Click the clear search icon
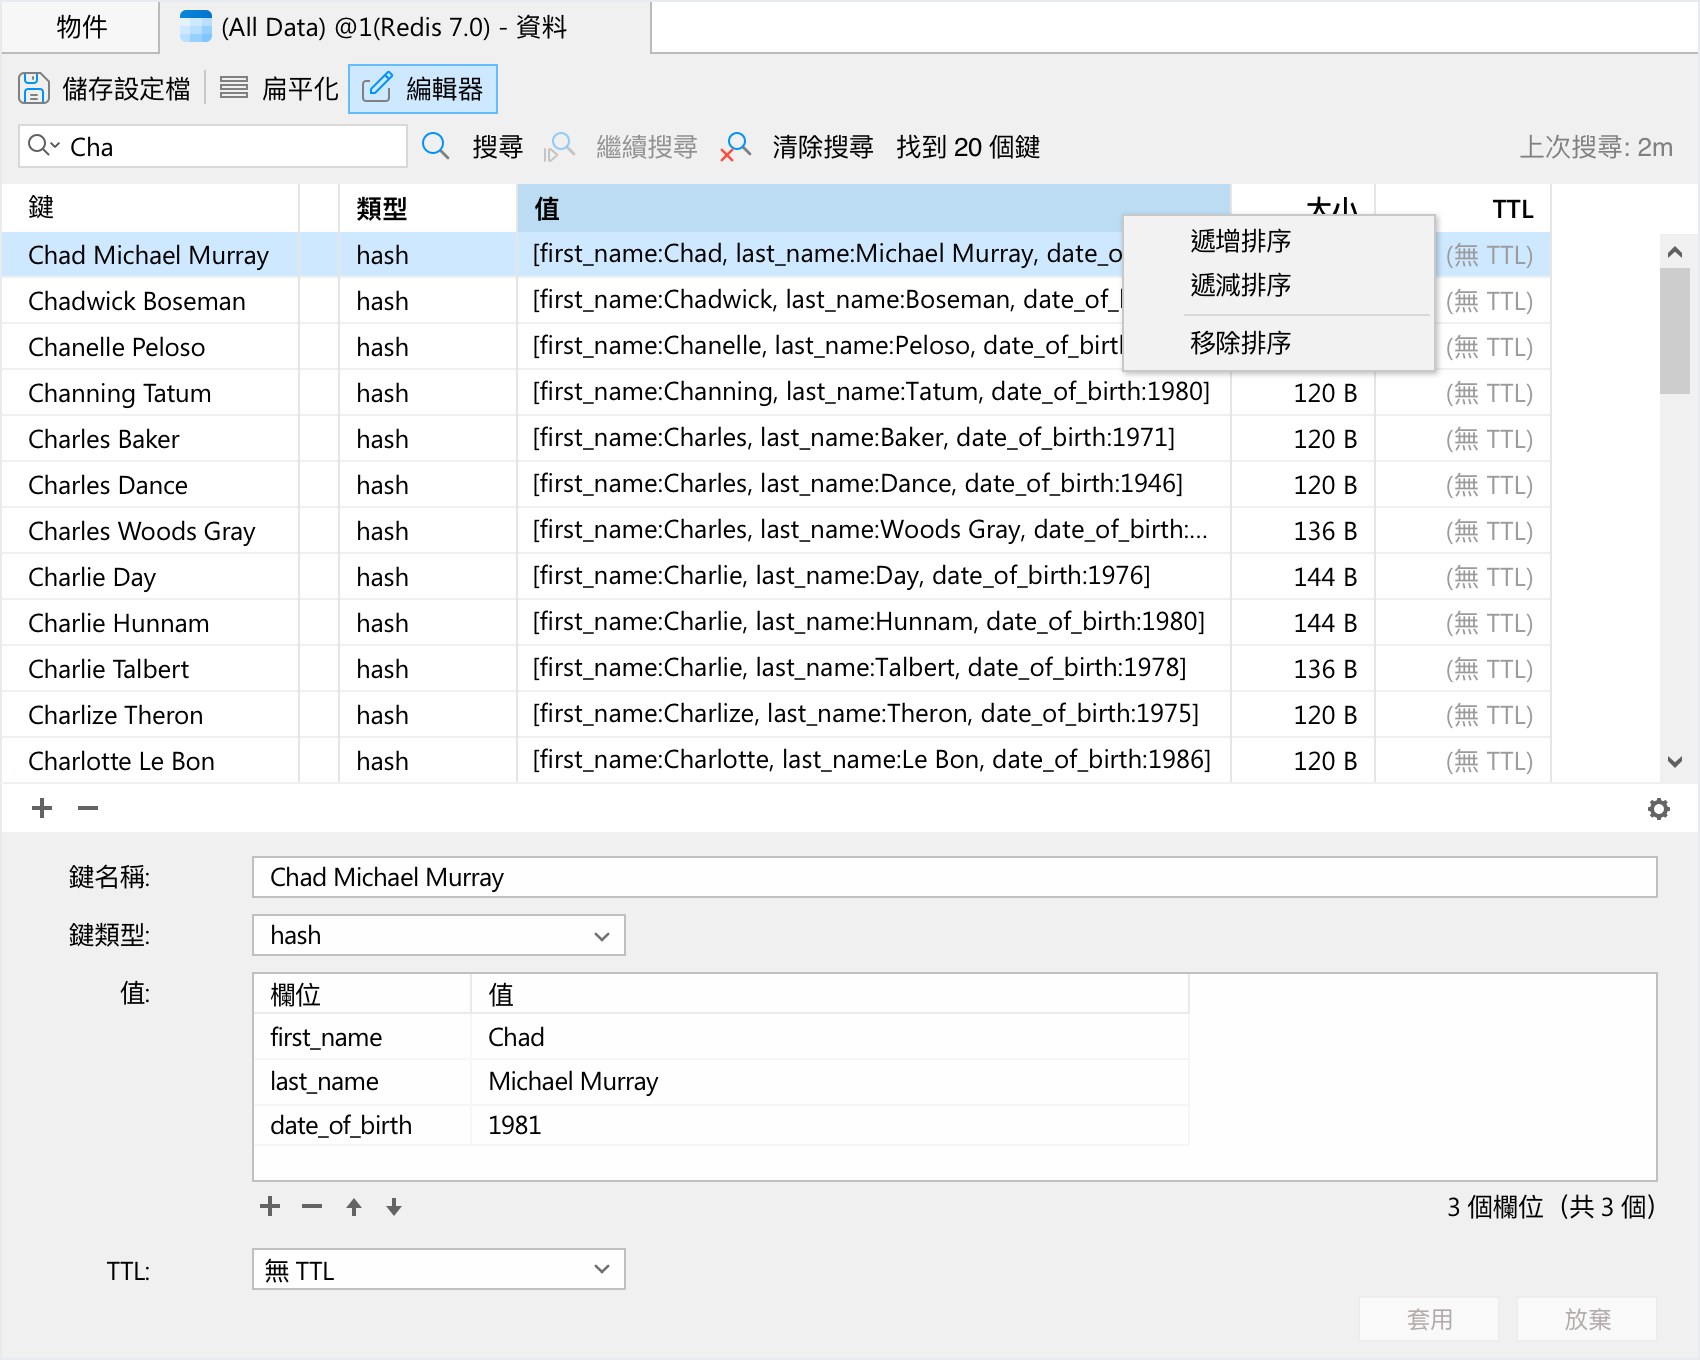The width and height of the screenshot is (1700, 1360). (736, 147)
